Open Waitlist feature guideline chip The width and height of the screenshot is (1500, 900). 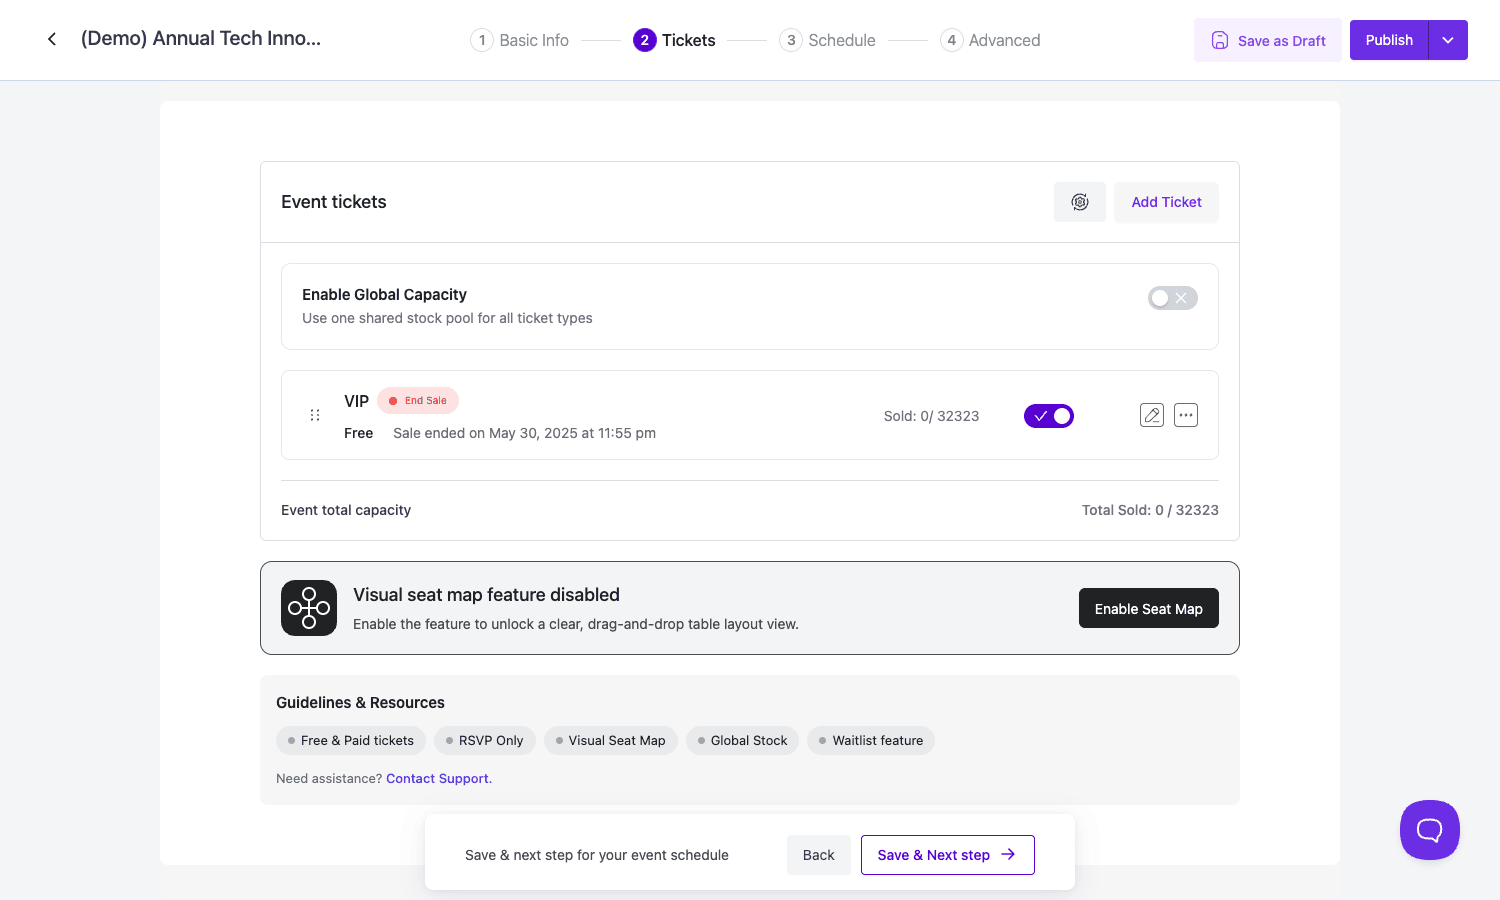[871, 740]
